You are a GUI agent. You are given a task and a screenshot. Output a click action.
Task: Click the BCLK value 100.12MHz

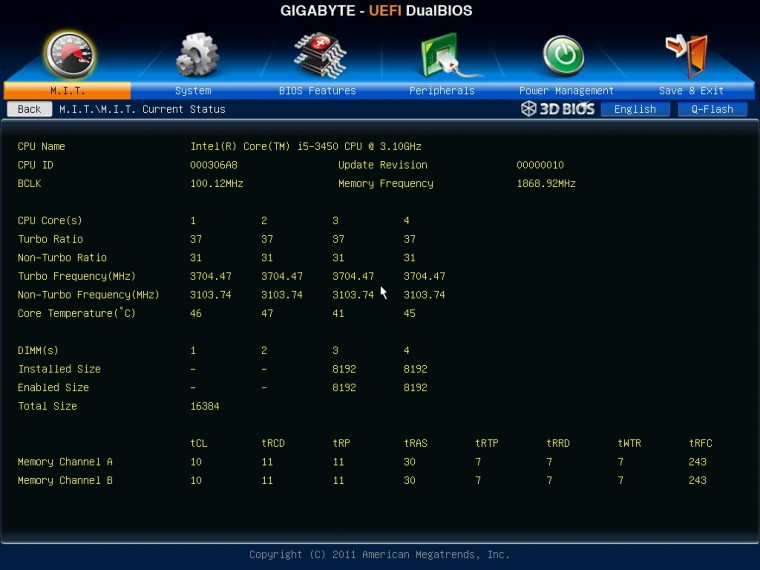tap(217, 184)
